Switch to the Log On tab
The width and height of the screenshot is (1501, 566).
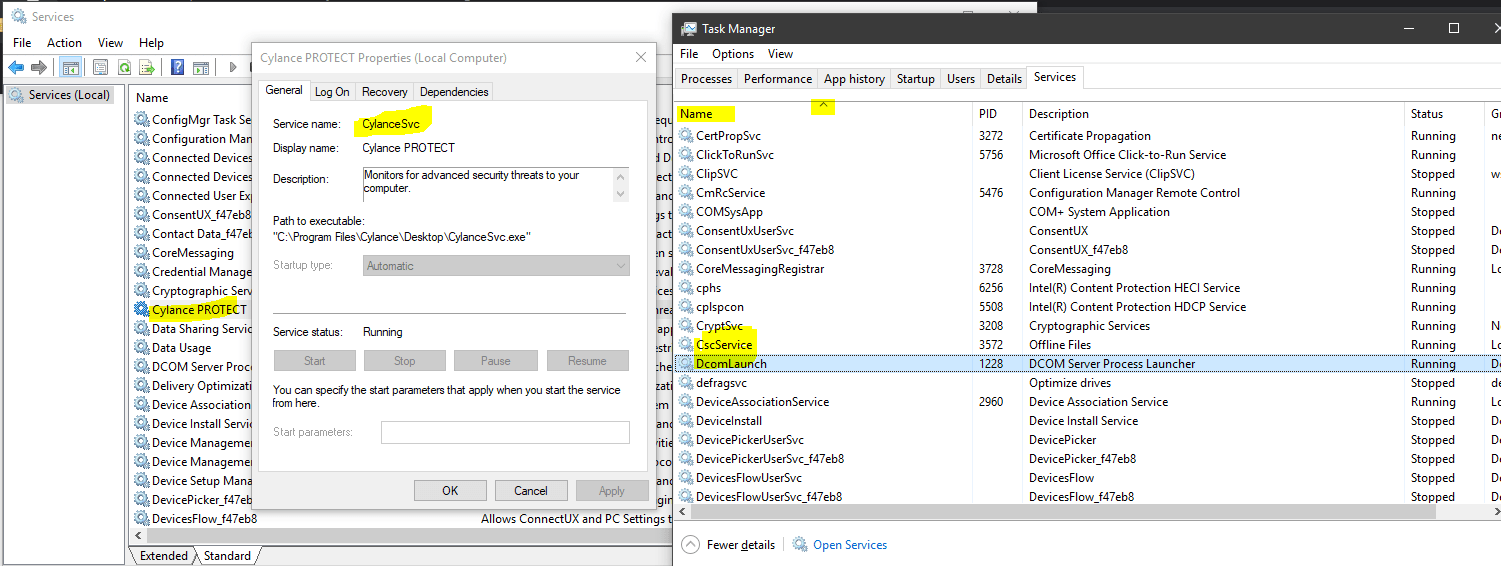(x=332, y=92)
